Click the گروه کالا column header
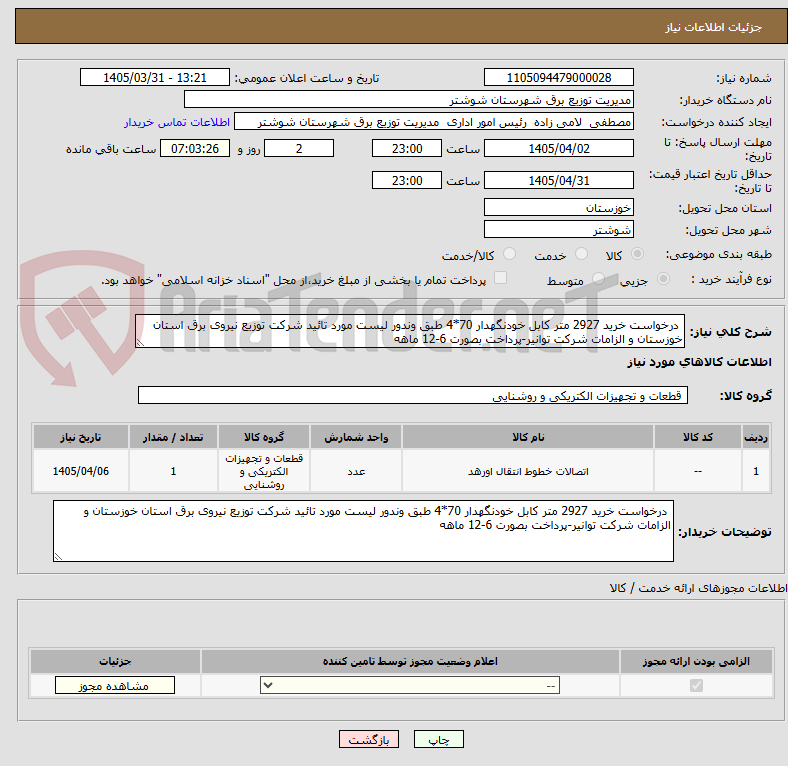 [x=264, y=437]
